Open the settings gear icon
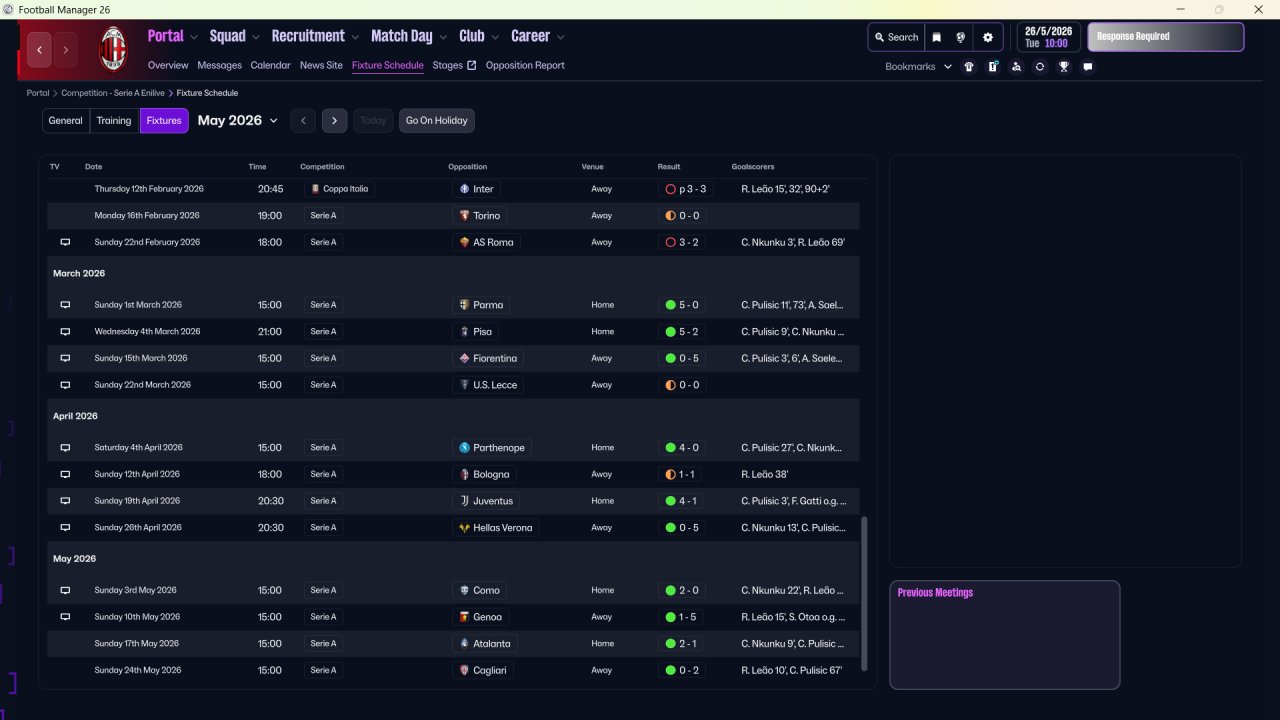 tap(988, 37)
